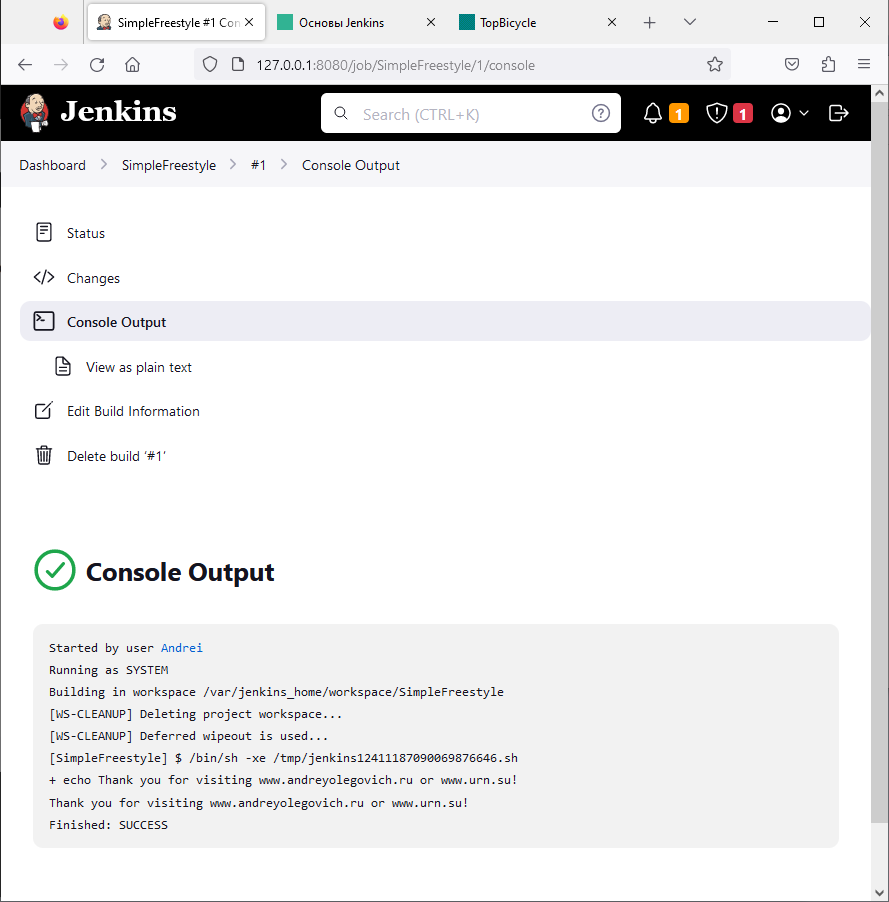Open the SimpleFreestyle breadcrumb link
Image resolution: width=889 pixels, height=902 pixels.
point(169,165)
